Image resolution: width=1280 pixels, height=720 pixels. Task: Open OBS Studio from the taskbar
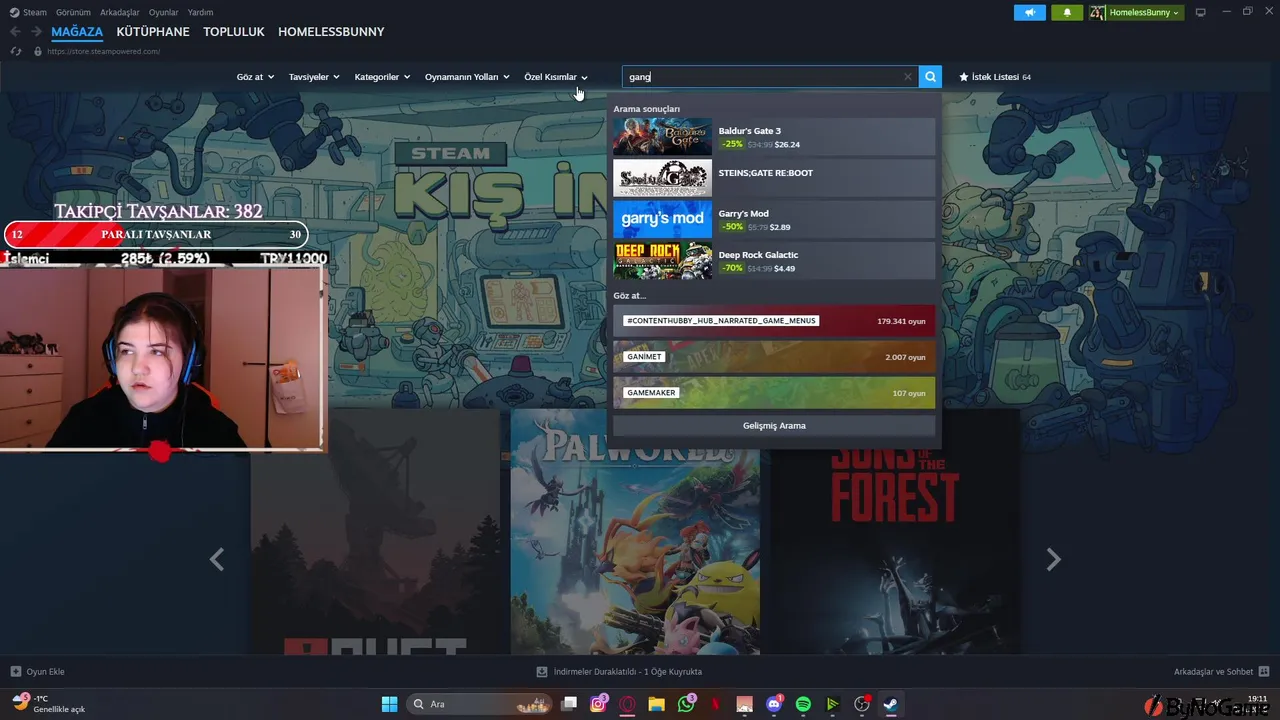click(x=862, y=704)
